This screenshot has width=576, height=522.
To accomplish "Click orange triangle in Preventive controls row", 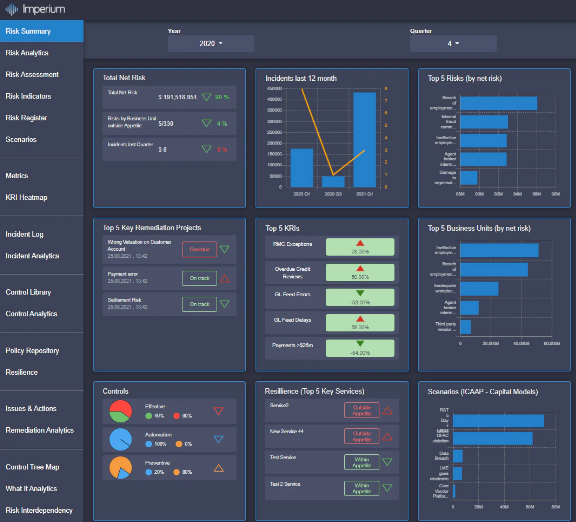I will [x=219, y=468].
